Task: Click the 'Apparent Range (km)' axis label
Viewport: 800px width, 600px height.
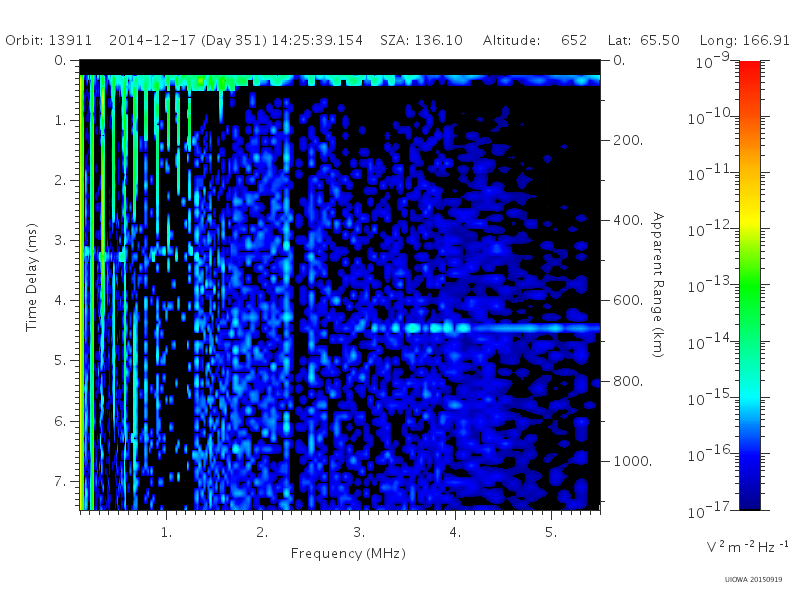Action: 658,285
